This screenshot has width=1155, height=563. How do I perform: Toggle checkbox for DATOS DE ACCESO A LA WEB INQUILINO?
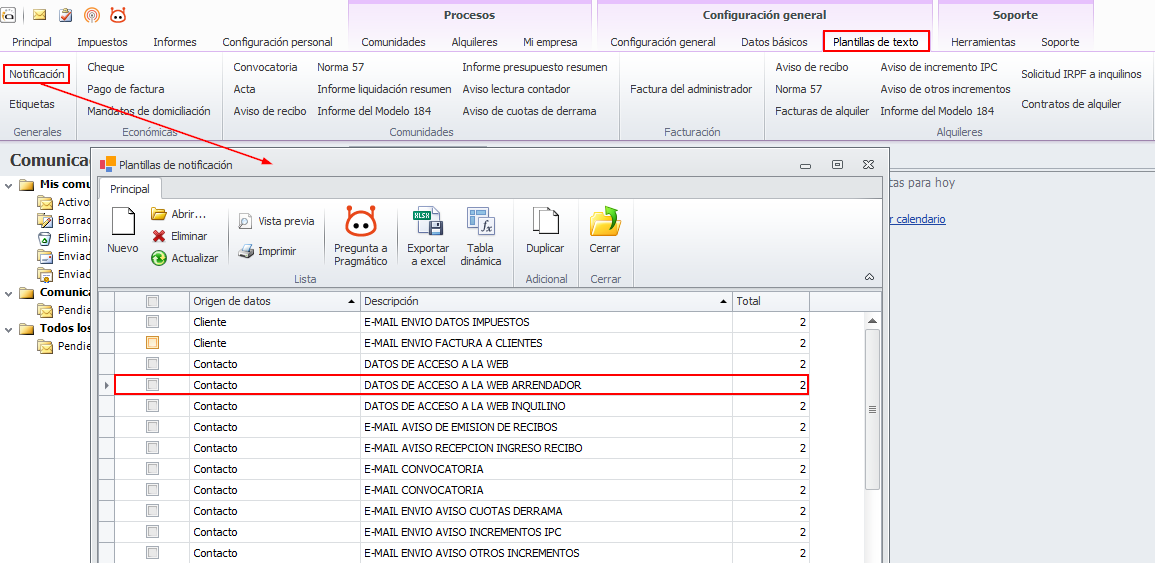point(152,406)
